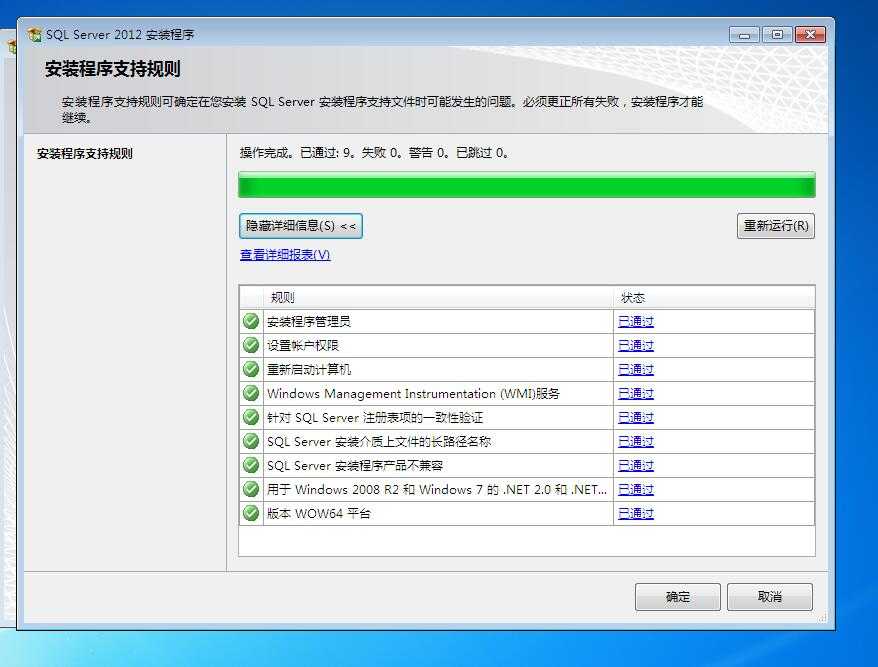Open 已通过 link for 长路径名称 rule
878x667 pixels.
(x=636, y=441)
